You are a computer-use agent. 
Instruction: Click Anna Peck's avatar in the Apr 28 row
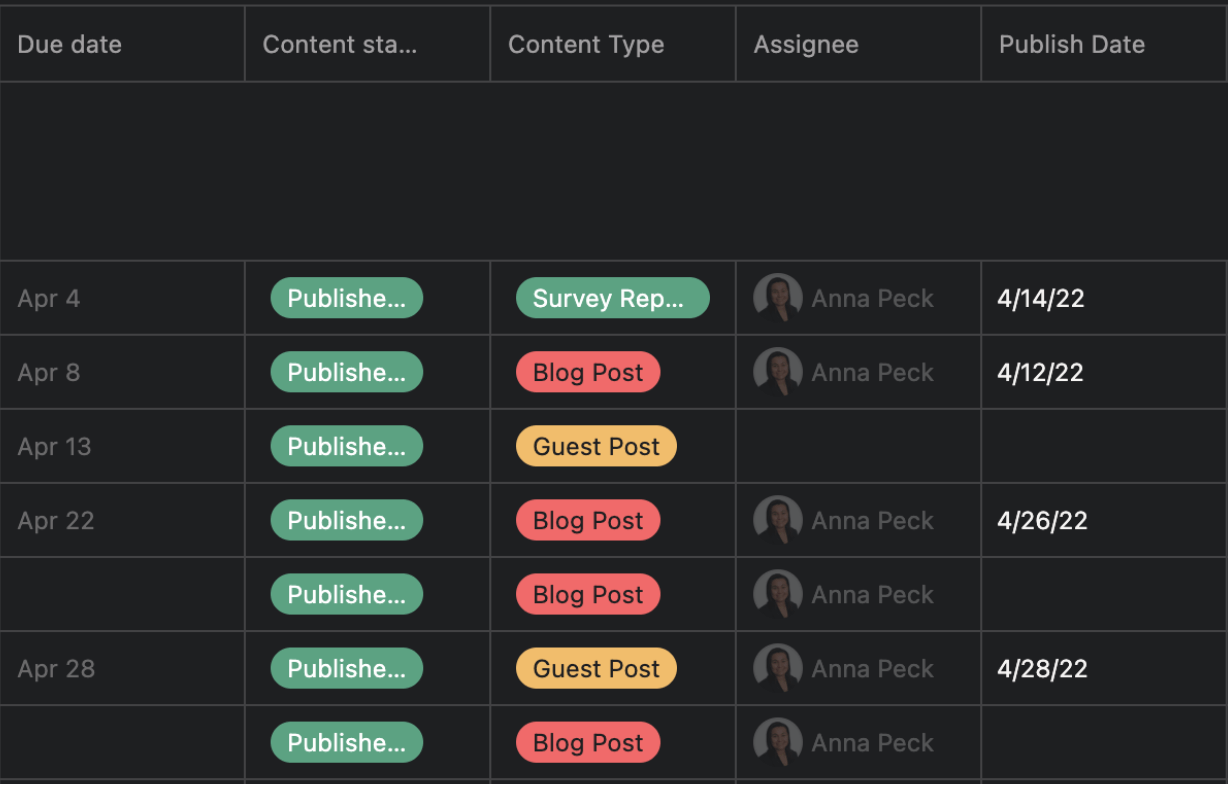point(777,668)
